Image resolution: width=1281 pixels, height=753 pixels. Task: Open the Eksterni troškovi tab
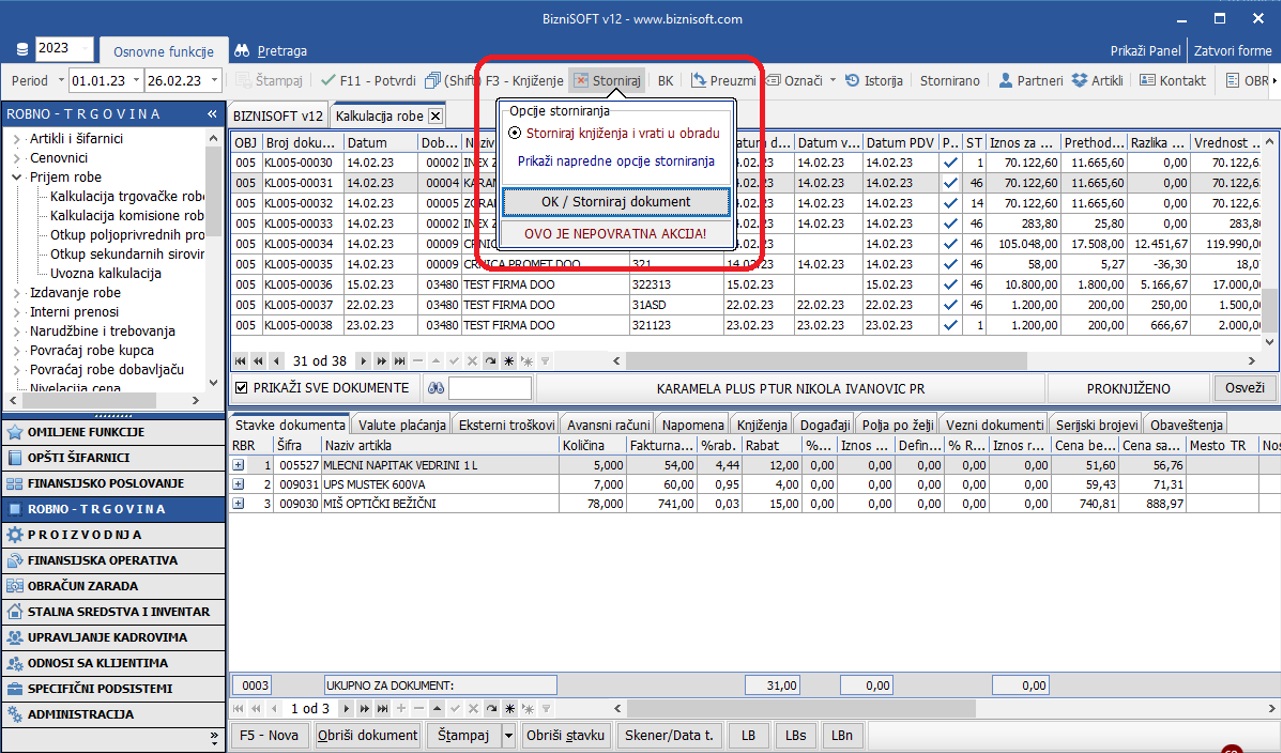coord(506,425)
